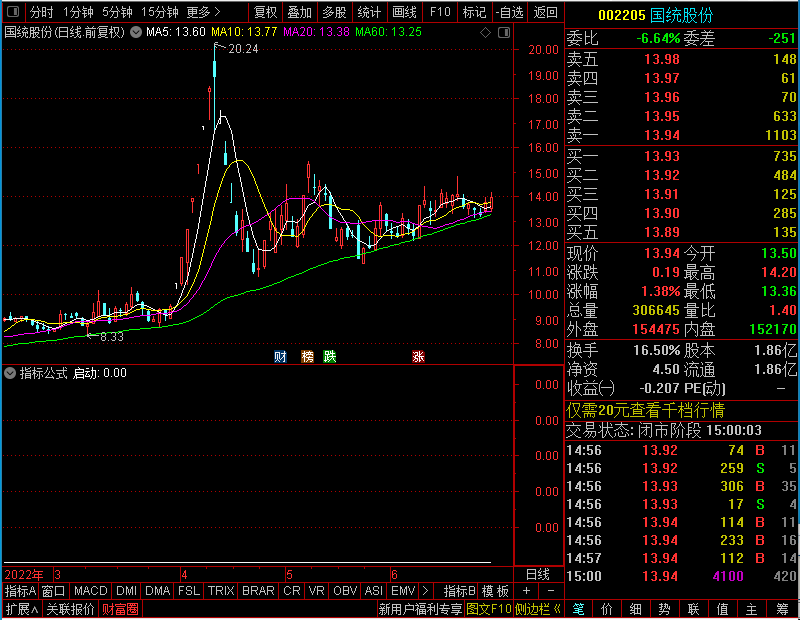Click the plus zoom button on indicator bar

pyautogui.click(x=527, y=591)
